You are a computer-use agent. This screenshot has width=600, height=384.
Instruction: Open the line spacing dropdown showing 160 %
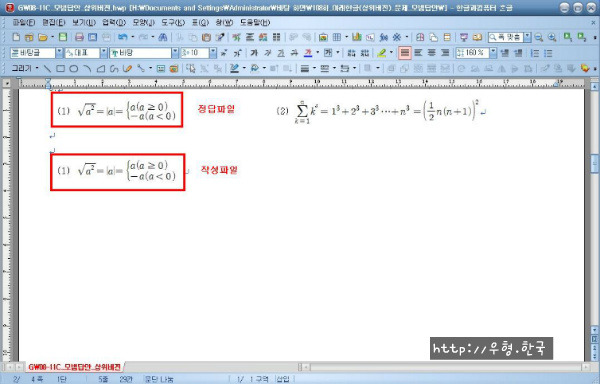click(x=493, y=53)
